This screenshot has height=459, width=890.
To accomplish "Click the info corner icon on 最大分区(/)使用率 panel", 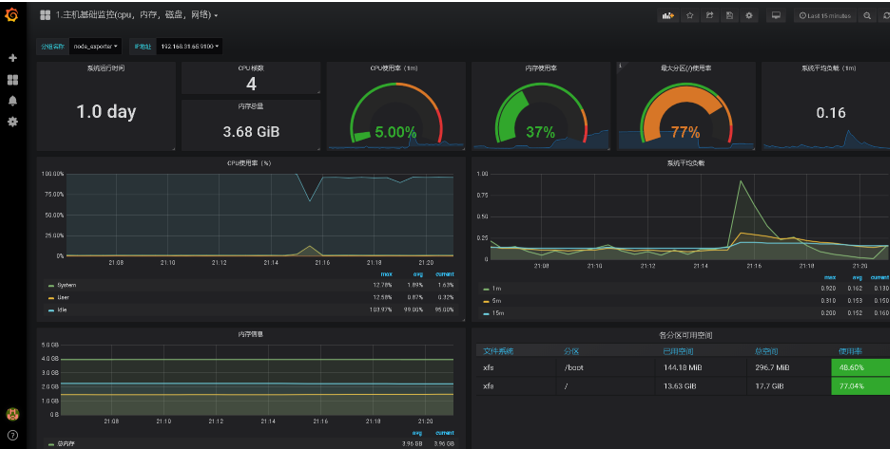I will click(620, 66).
